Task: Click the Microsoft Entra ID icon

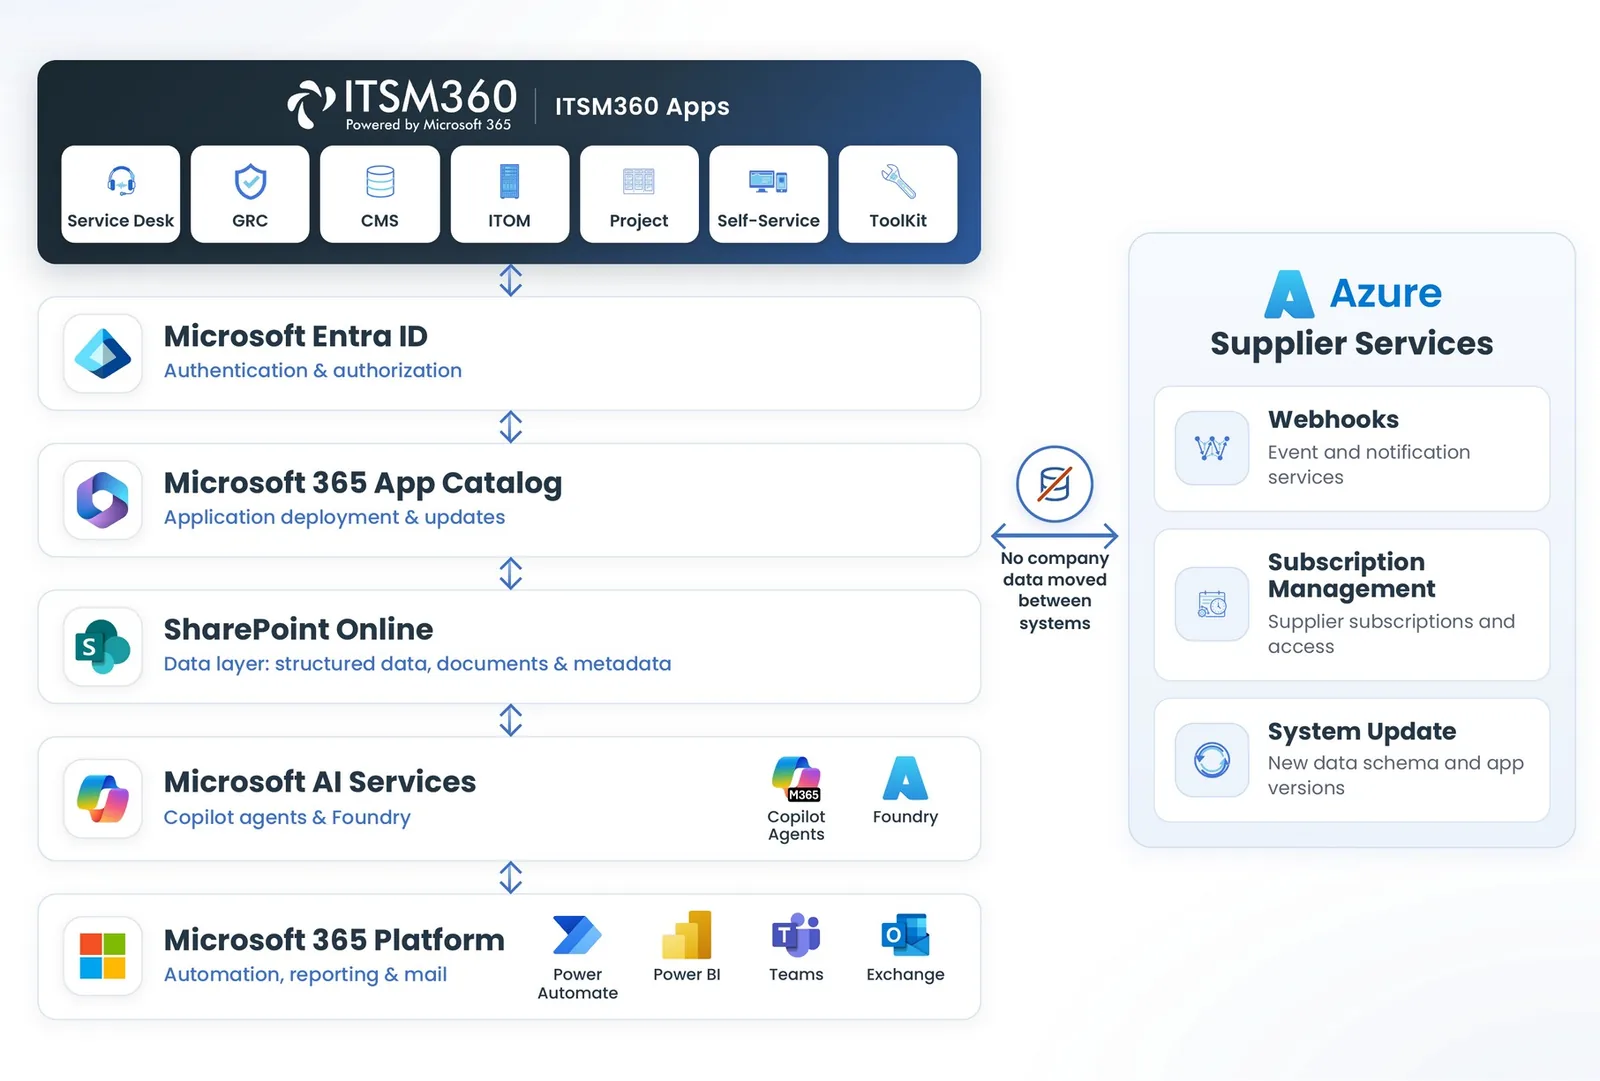Action: tap(103, 353)
